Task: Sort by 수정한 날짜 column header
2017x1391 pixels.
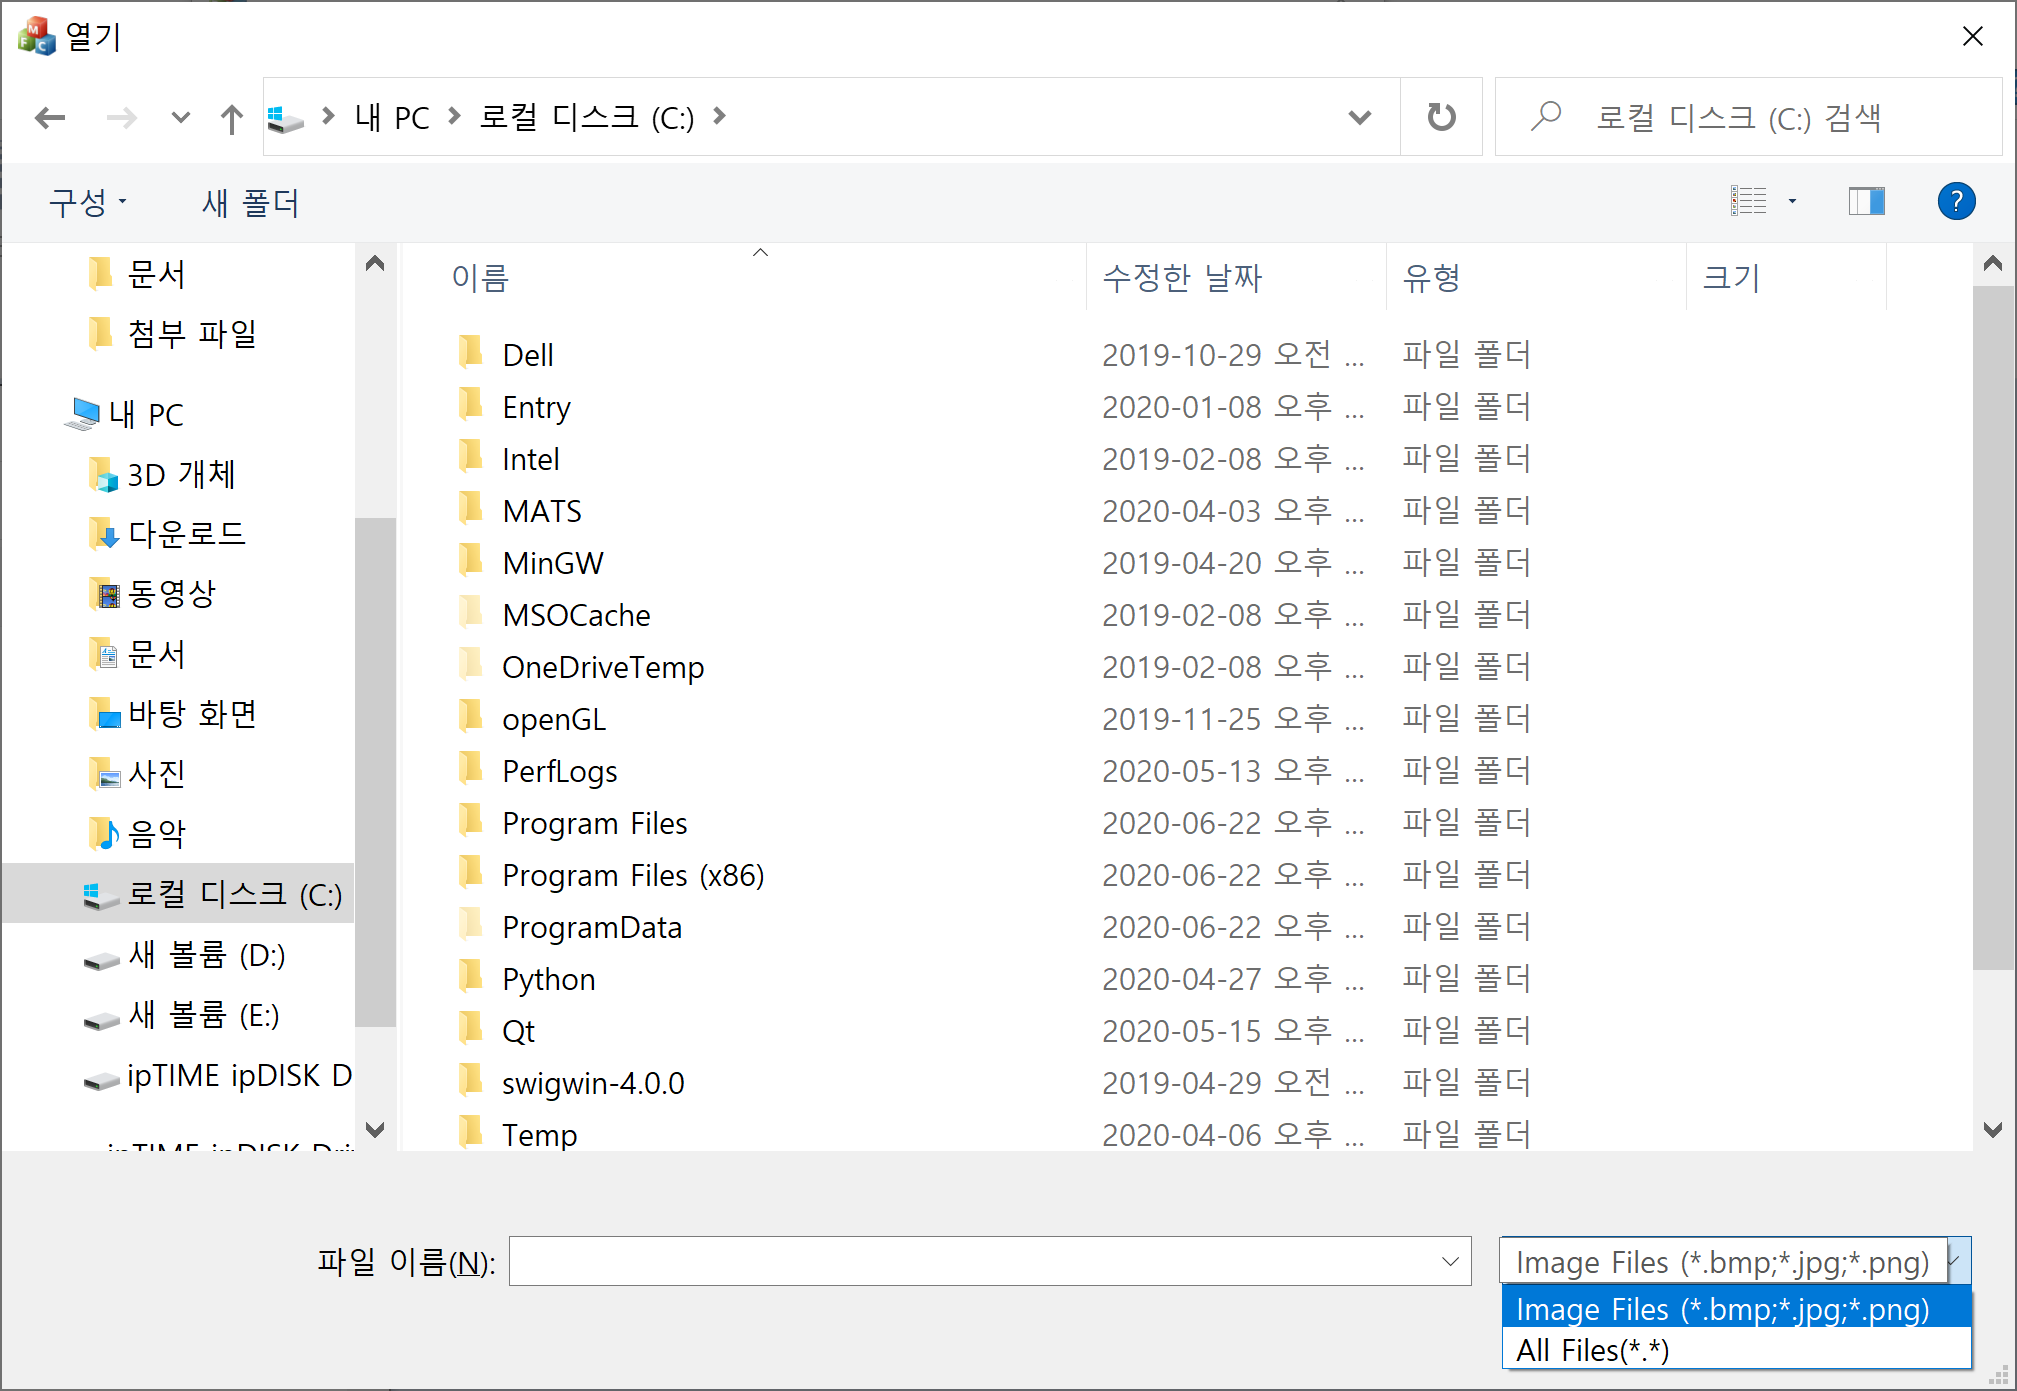Action: click(x=1181, y=278)
